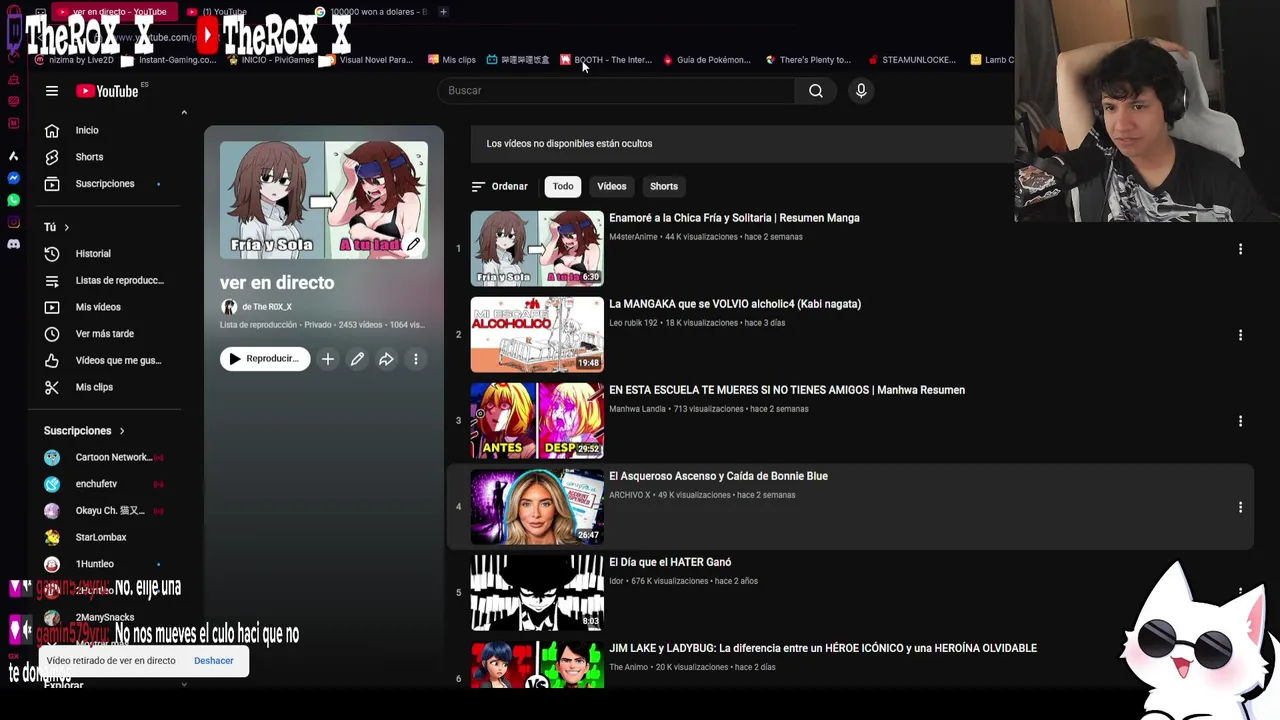Click the Buscar search field

pos(616,91)
